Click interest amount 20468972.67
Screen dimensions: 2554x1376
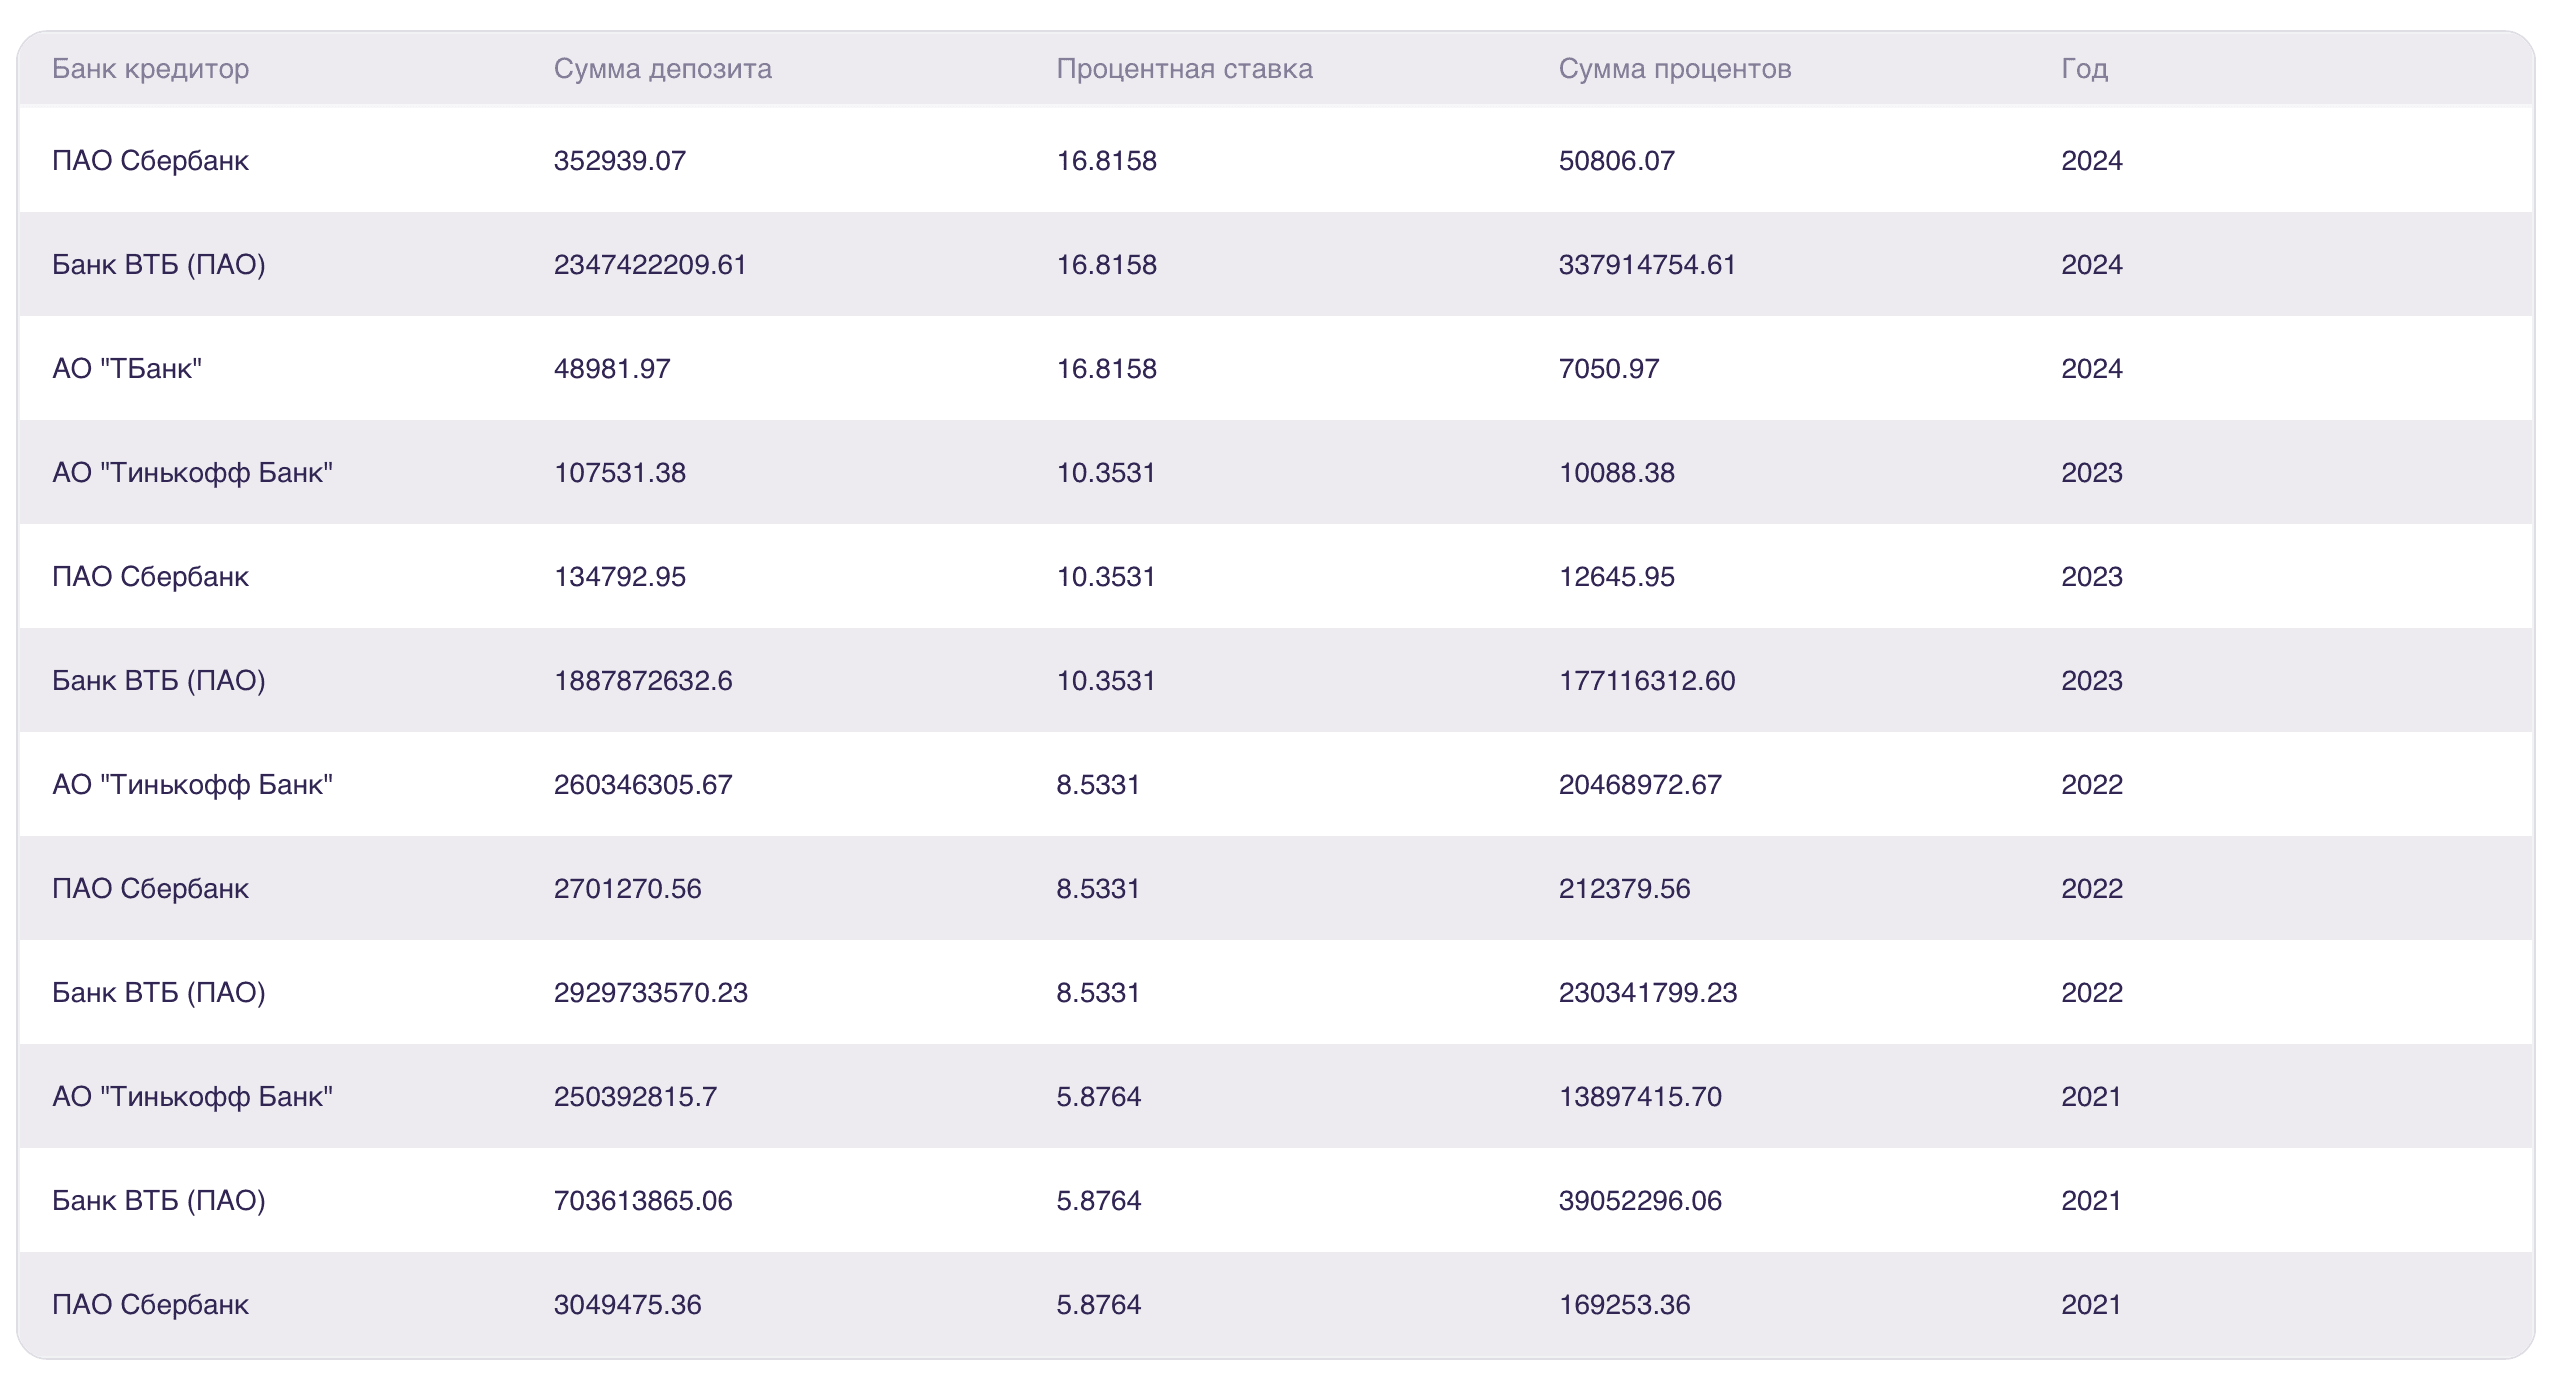pyautogui.click(x=1640, y=785)
